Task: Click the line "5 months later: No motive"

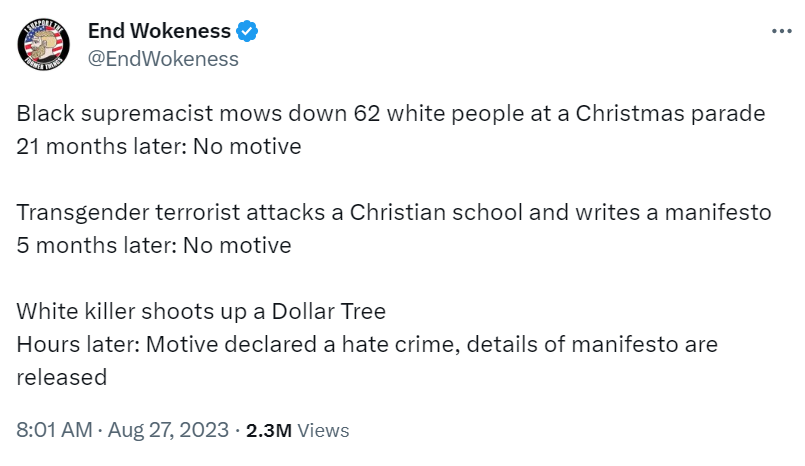Action: pos(154,245)
